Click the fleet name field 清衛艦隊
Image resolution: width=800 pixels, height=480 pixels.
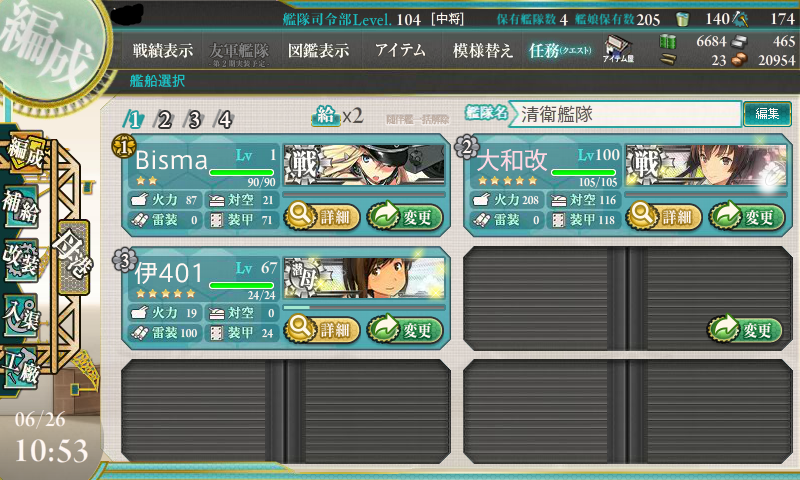point(624,114)
